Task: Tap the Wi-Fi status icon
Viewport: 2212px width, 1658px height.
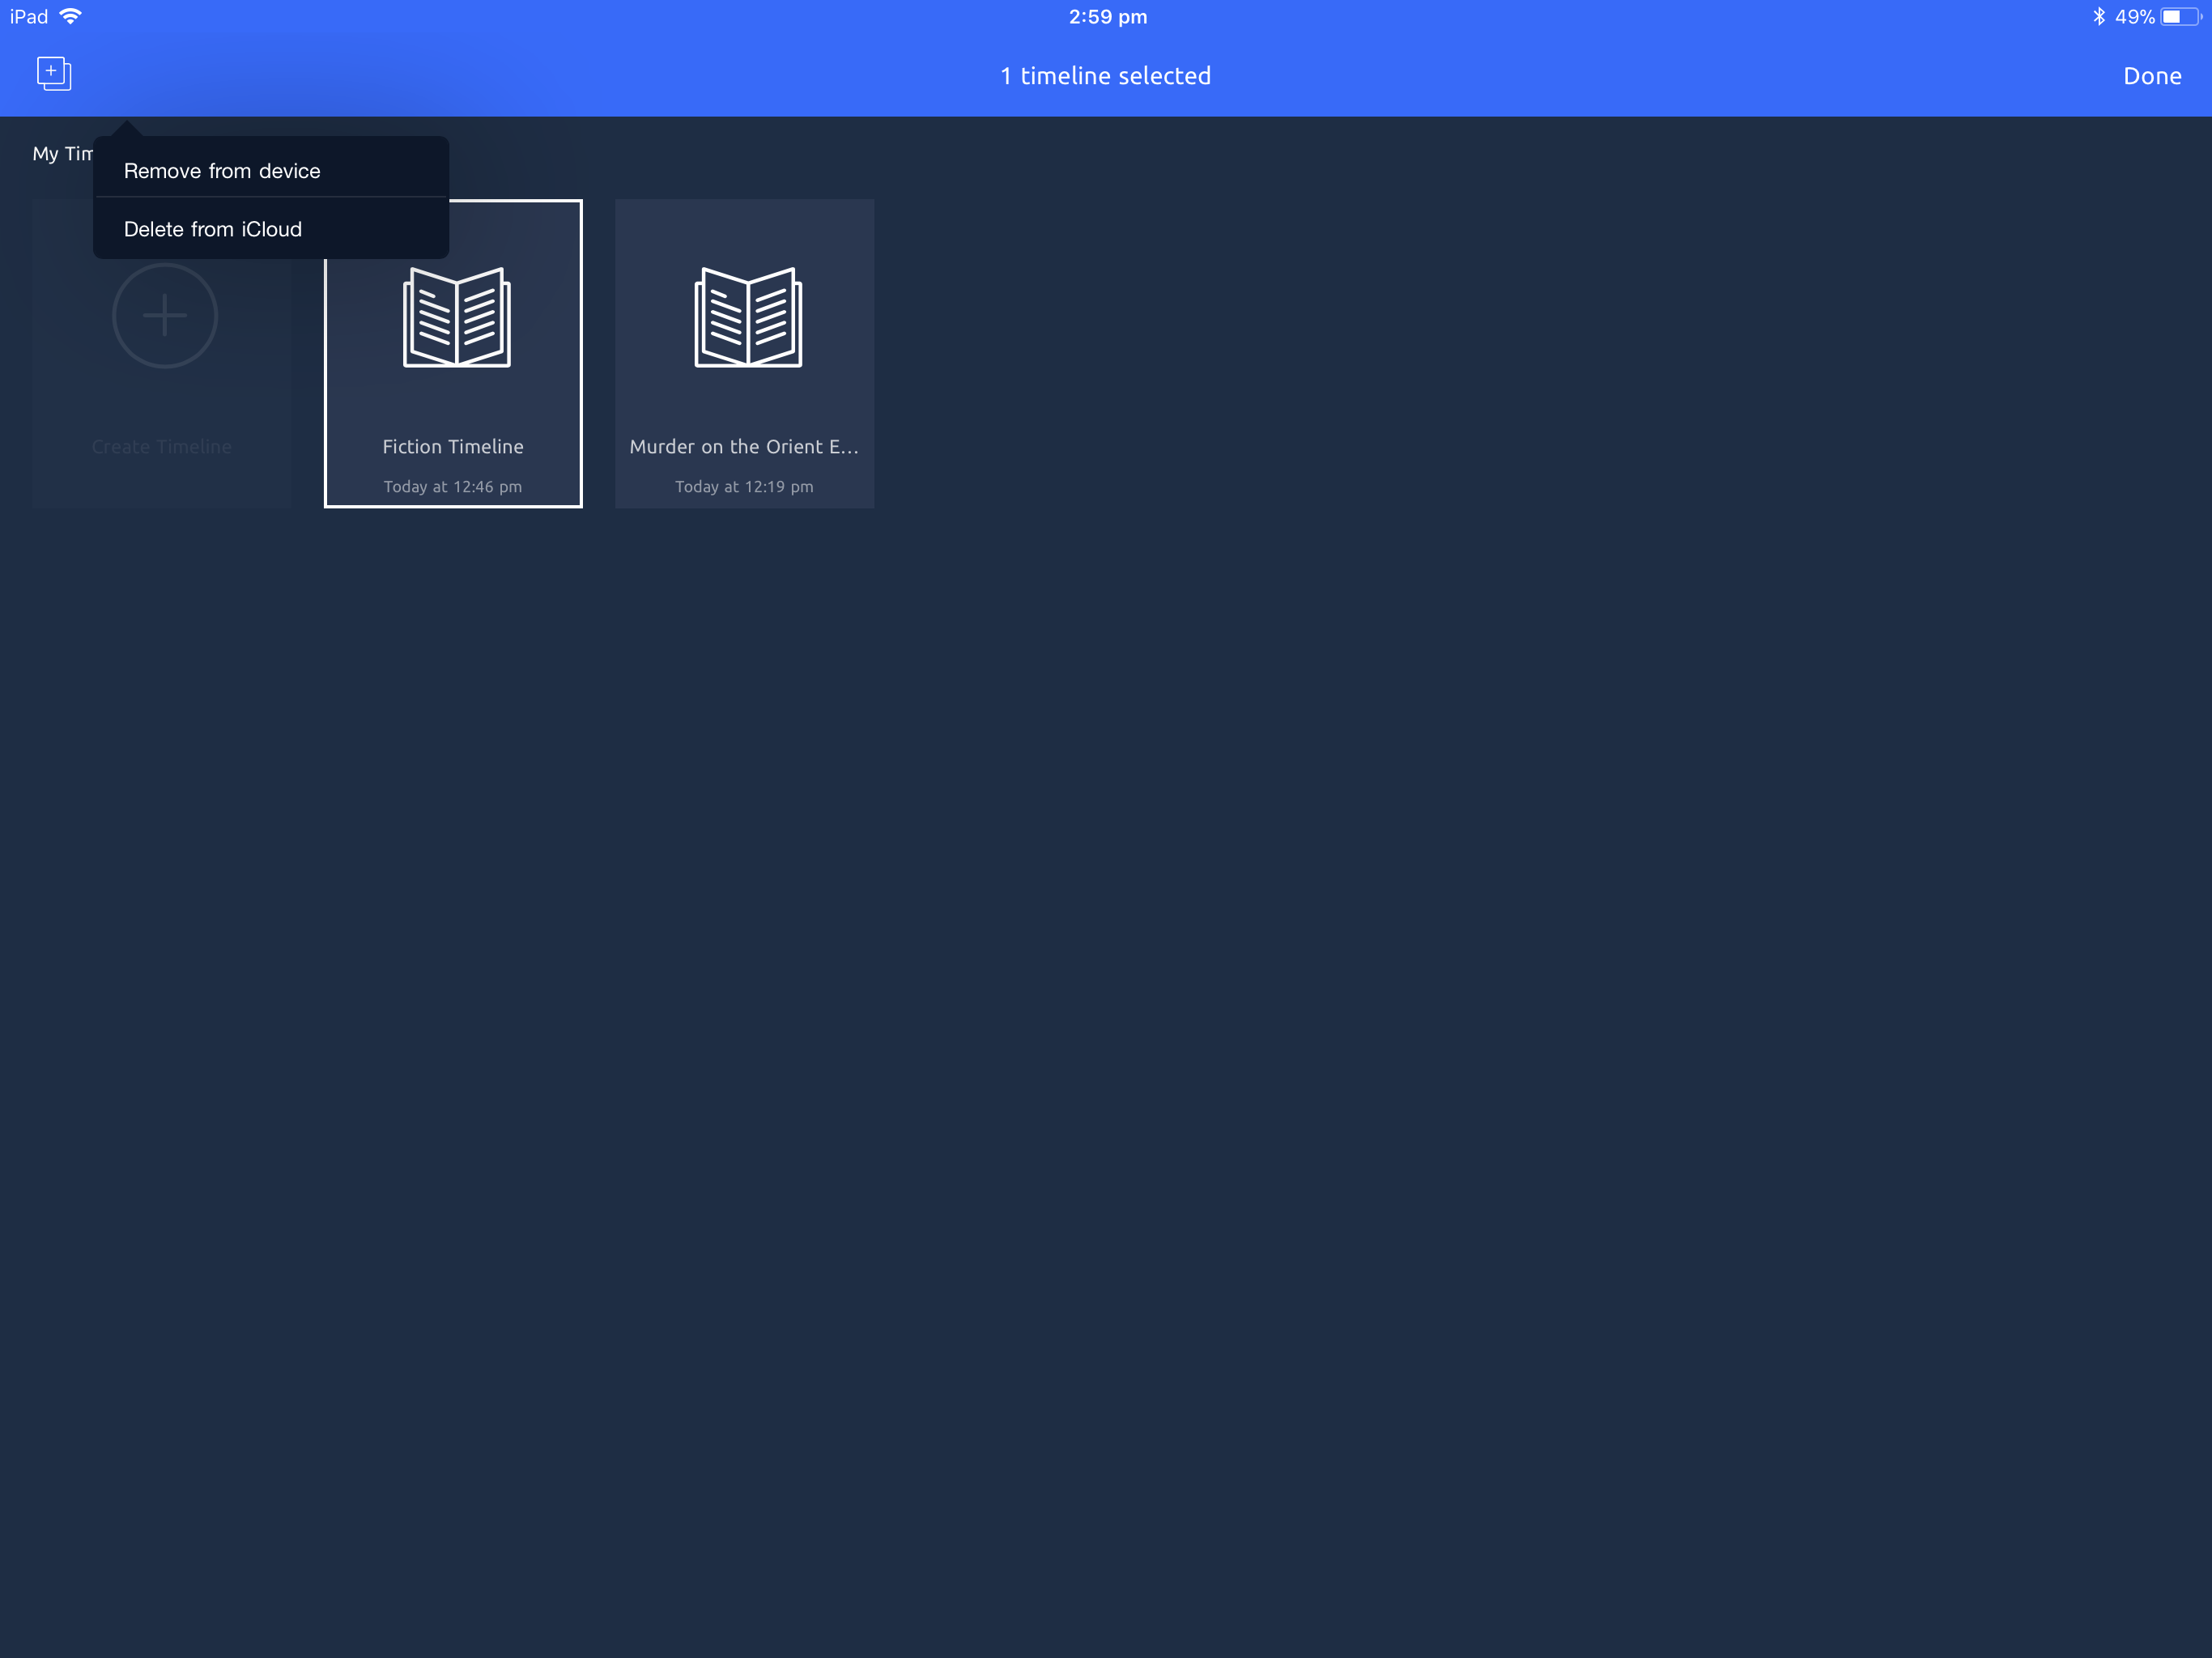Action: pos(71,16)
